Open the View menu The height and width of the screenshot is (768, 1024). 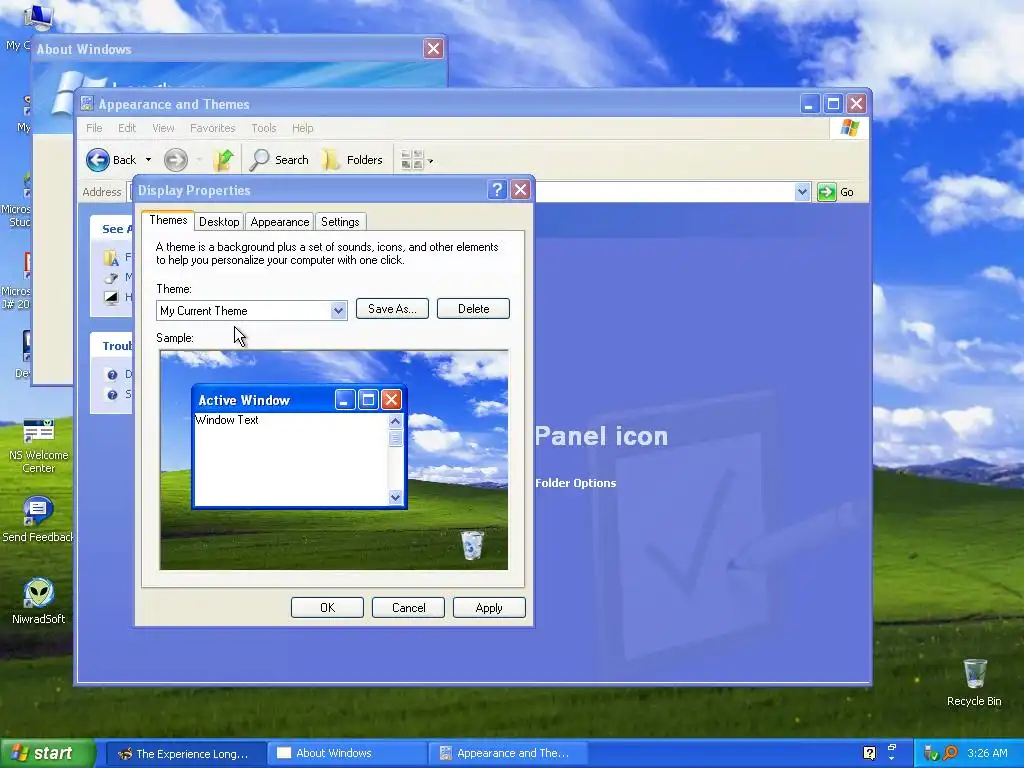tap(163, 128)
